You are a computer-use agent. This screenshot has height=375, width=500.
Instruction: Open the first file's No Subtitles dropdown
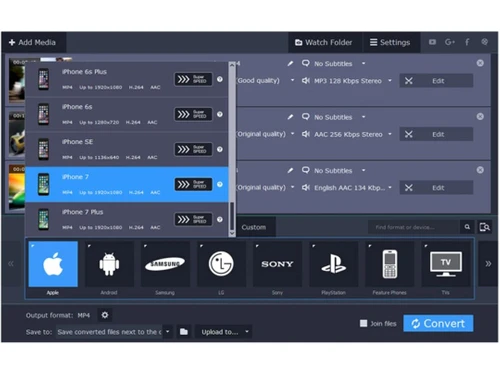tap(333, 64)
